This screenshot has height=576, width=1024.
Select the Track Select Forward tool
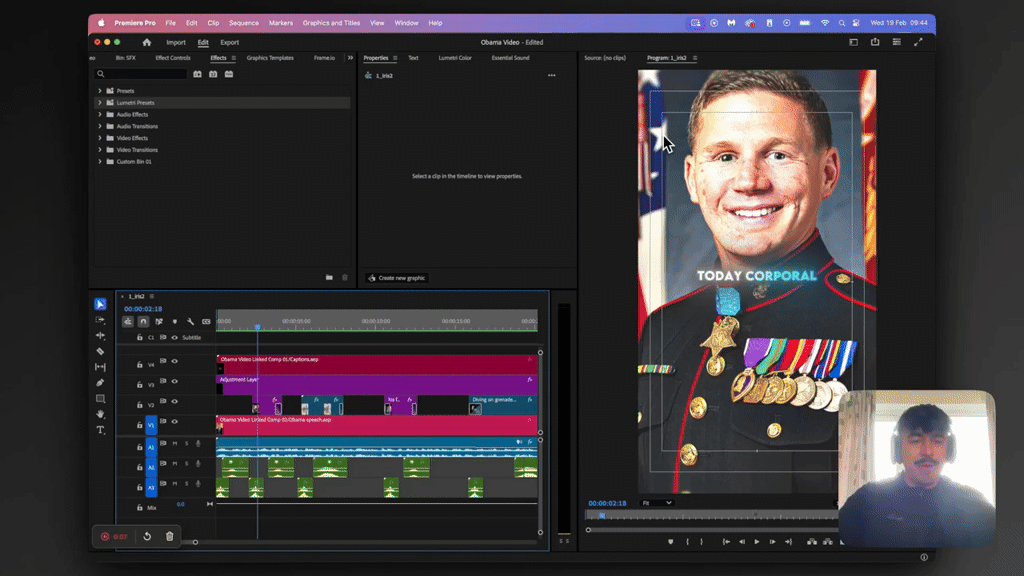(x=100, y=320)
